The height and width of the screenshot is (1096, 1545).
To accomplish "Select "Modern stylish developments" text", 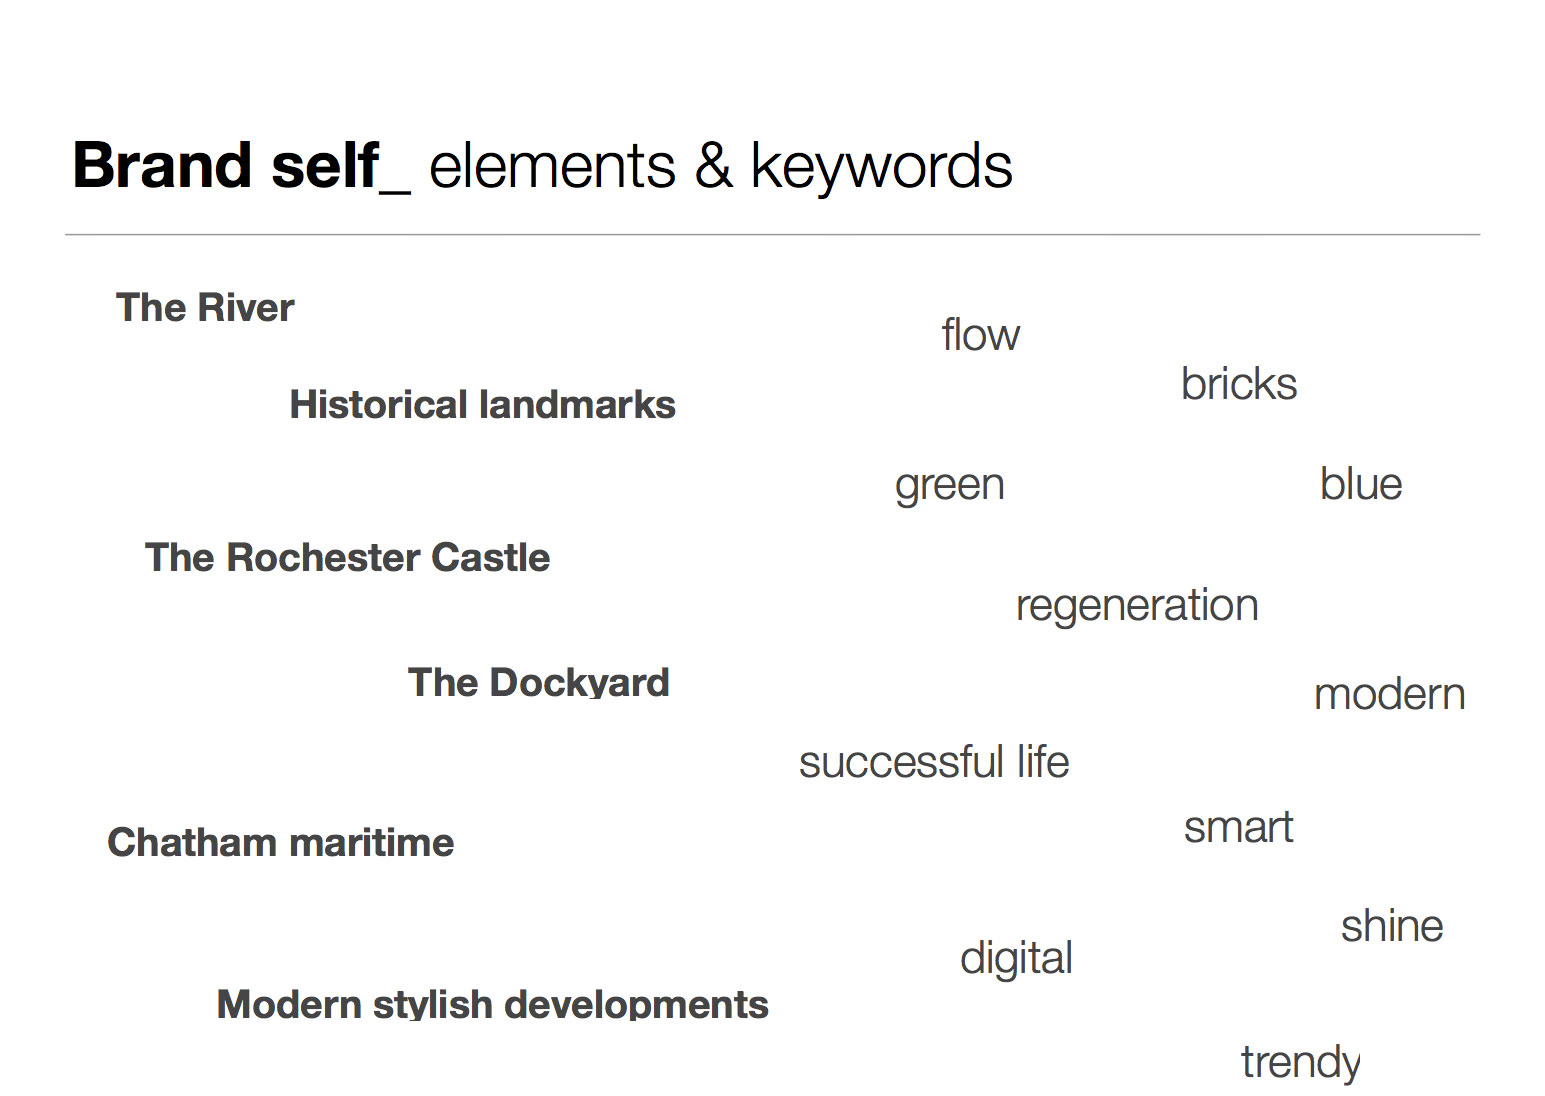I will pyautogui.click(x=492, y=1005).
